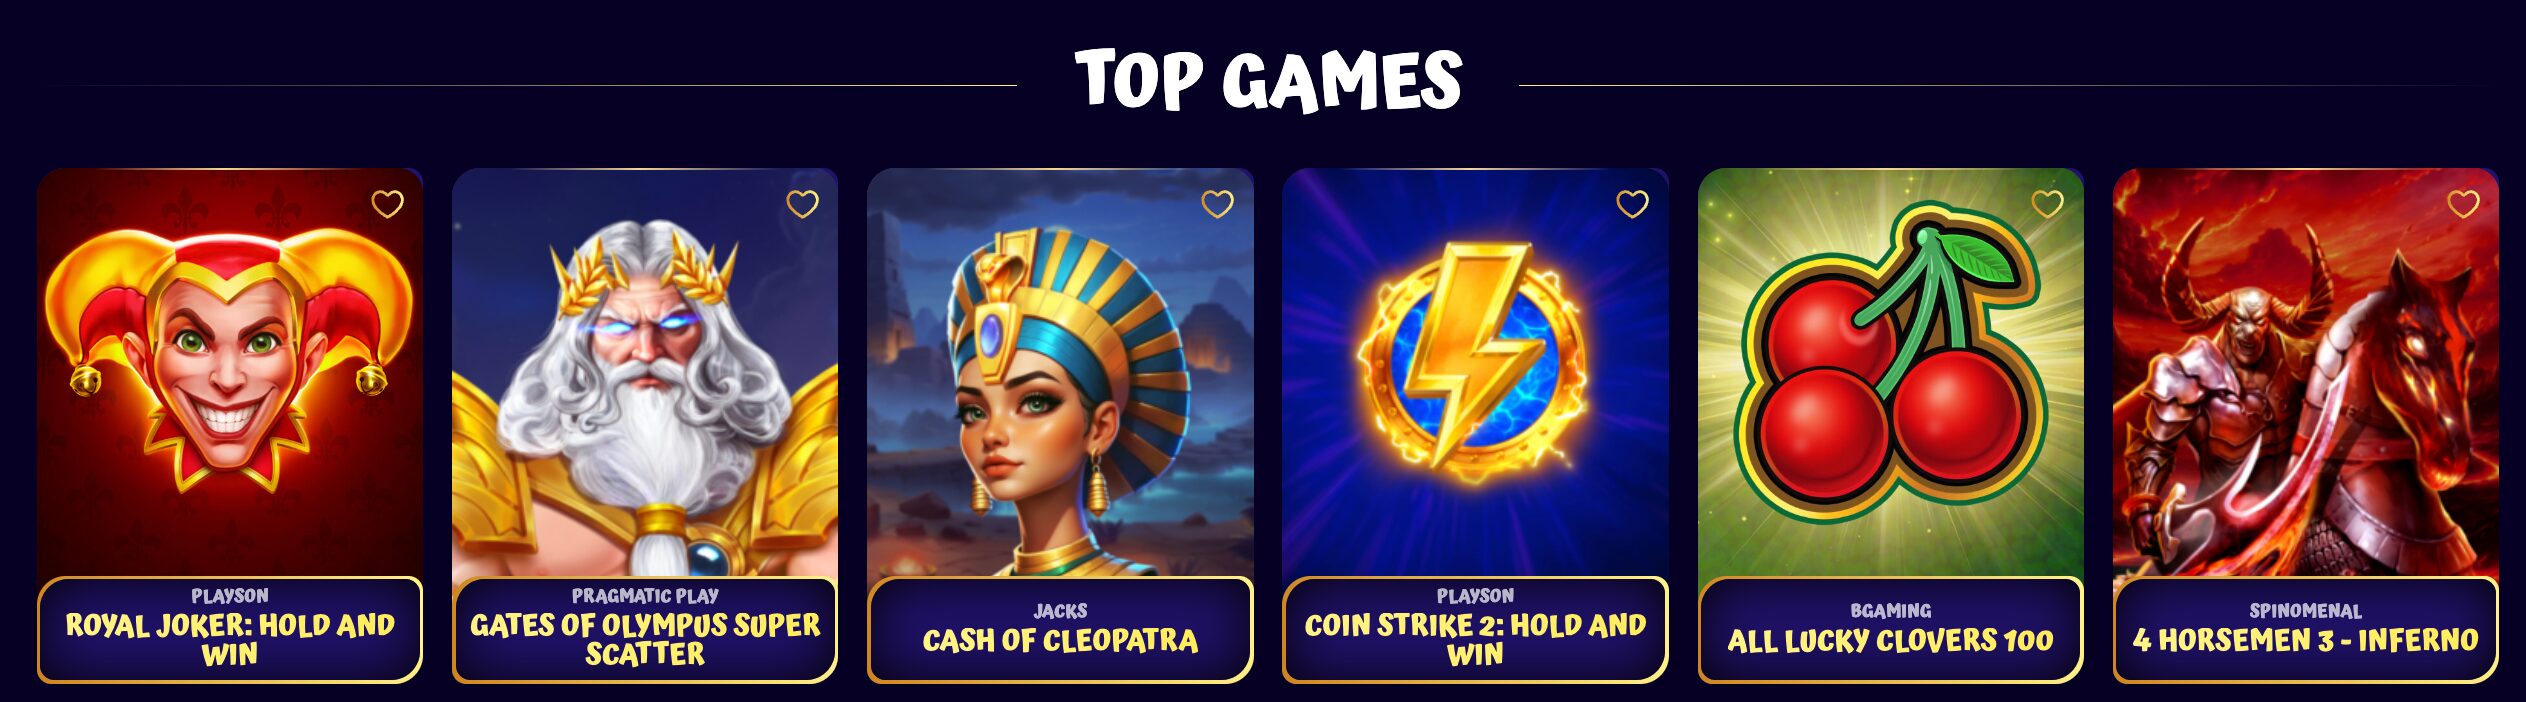Click the Royal Joker: Hold and Win title

(230, 640)
